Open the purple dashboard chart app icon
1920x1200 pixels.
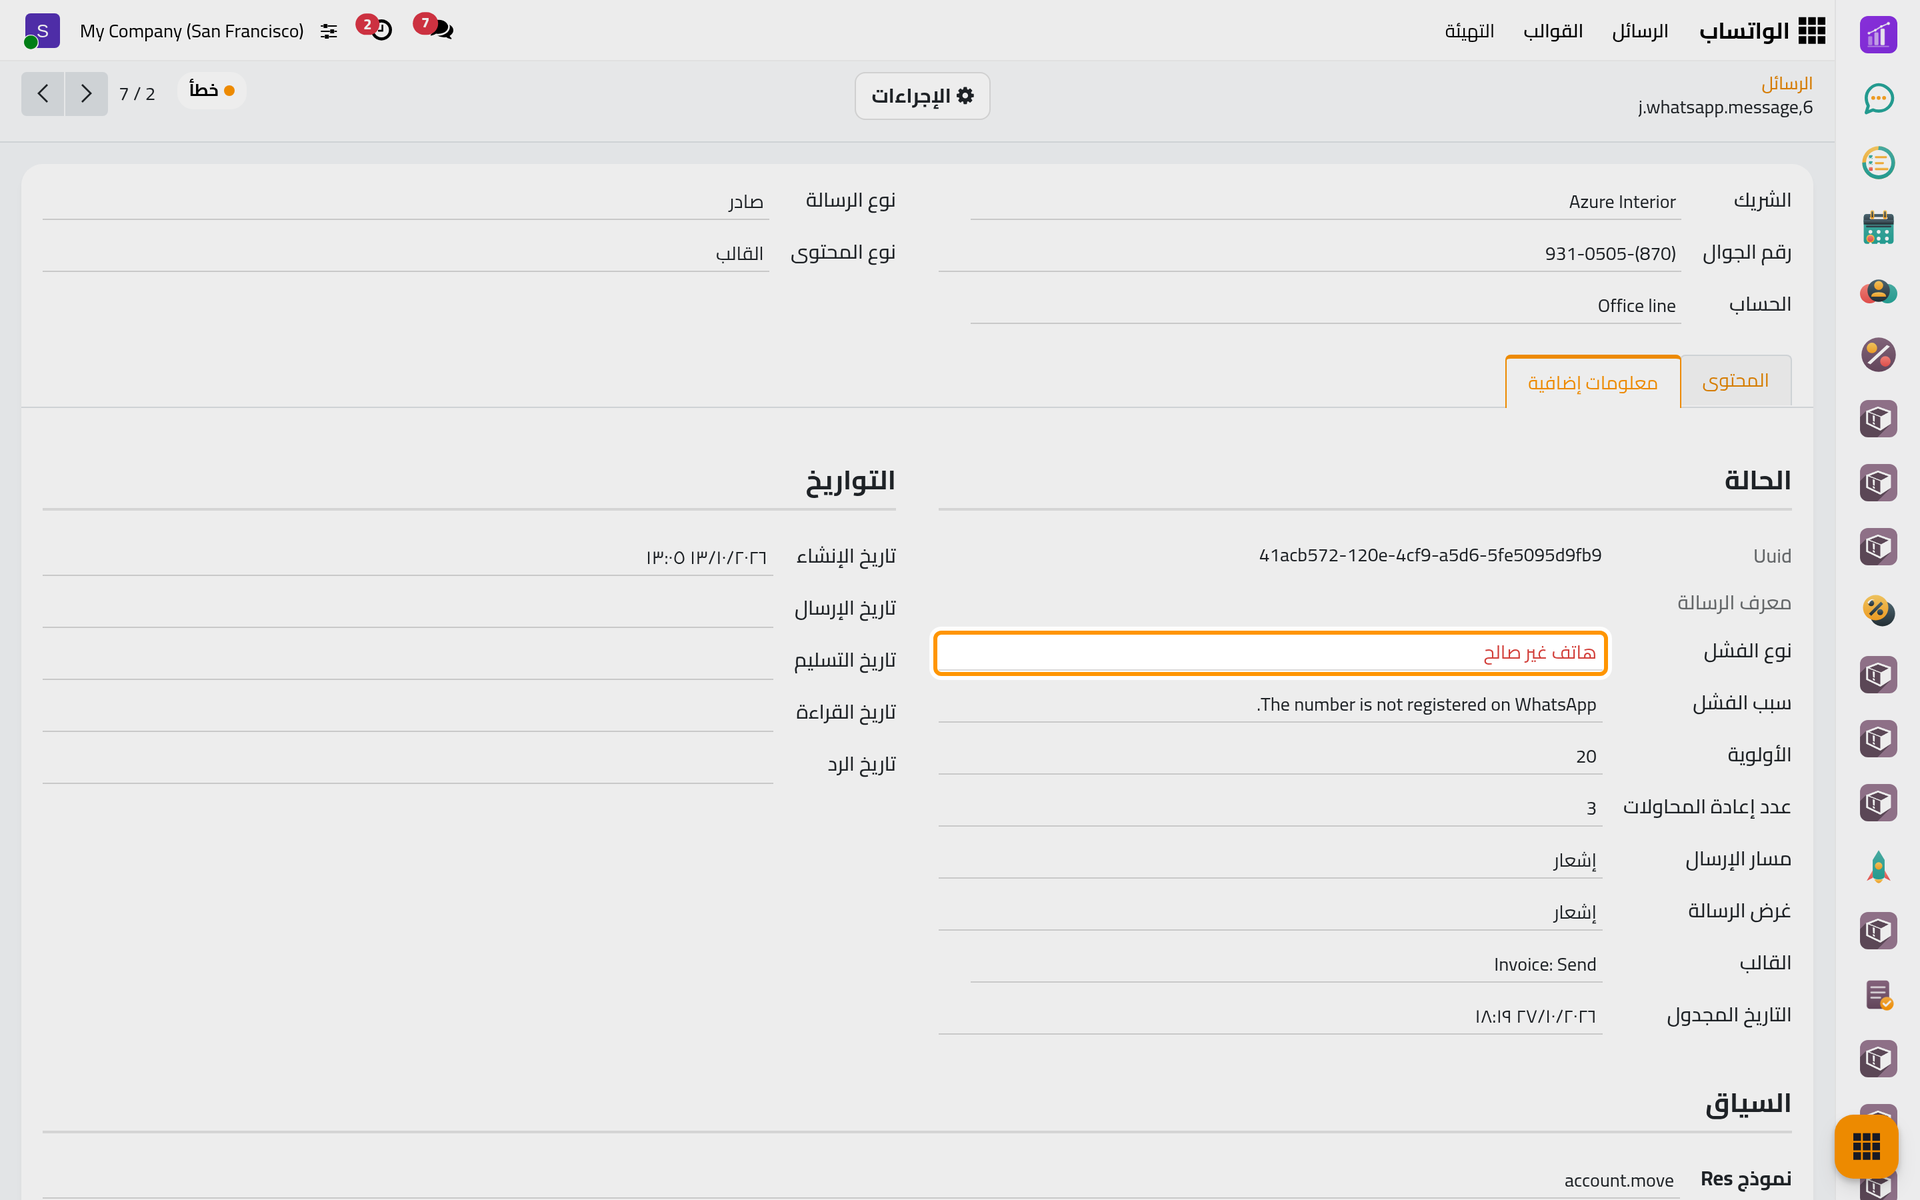(1878, 34)
